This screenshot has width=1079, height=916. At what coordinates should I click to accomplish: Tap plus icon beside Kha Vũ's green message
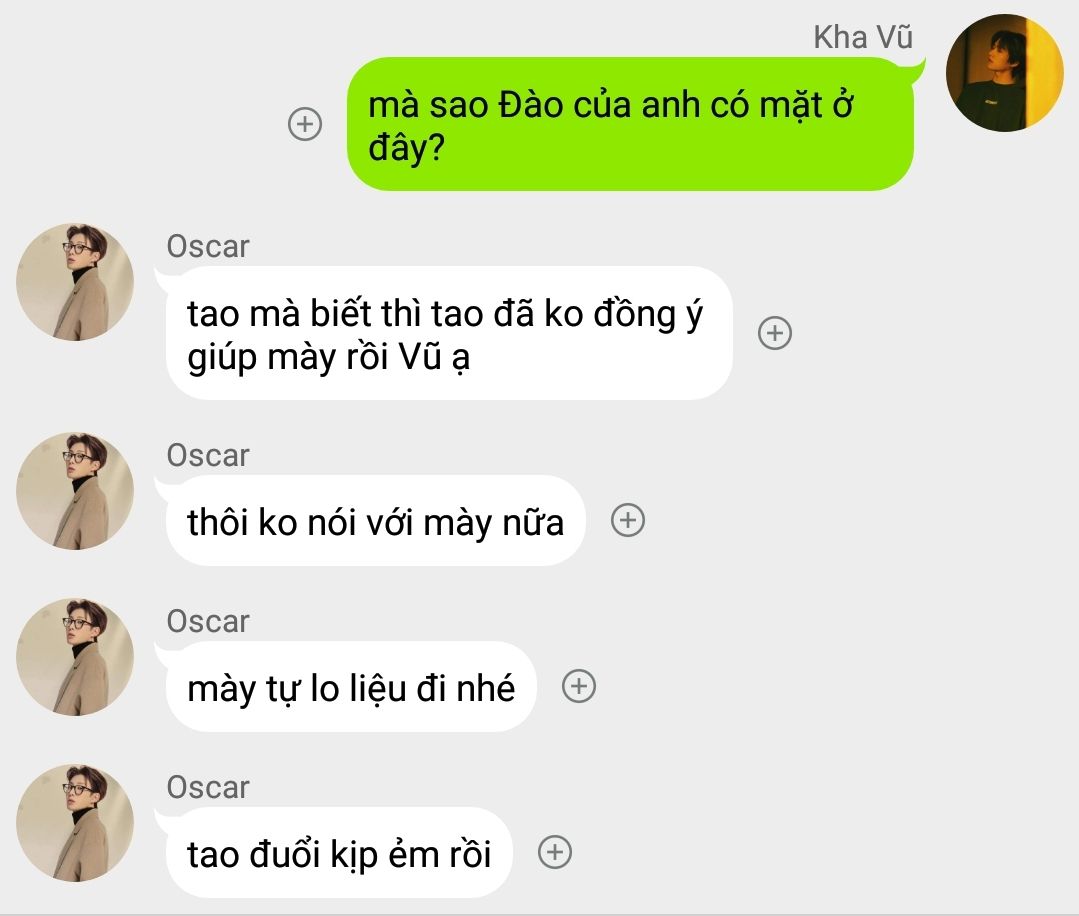(x=305, y=124)
